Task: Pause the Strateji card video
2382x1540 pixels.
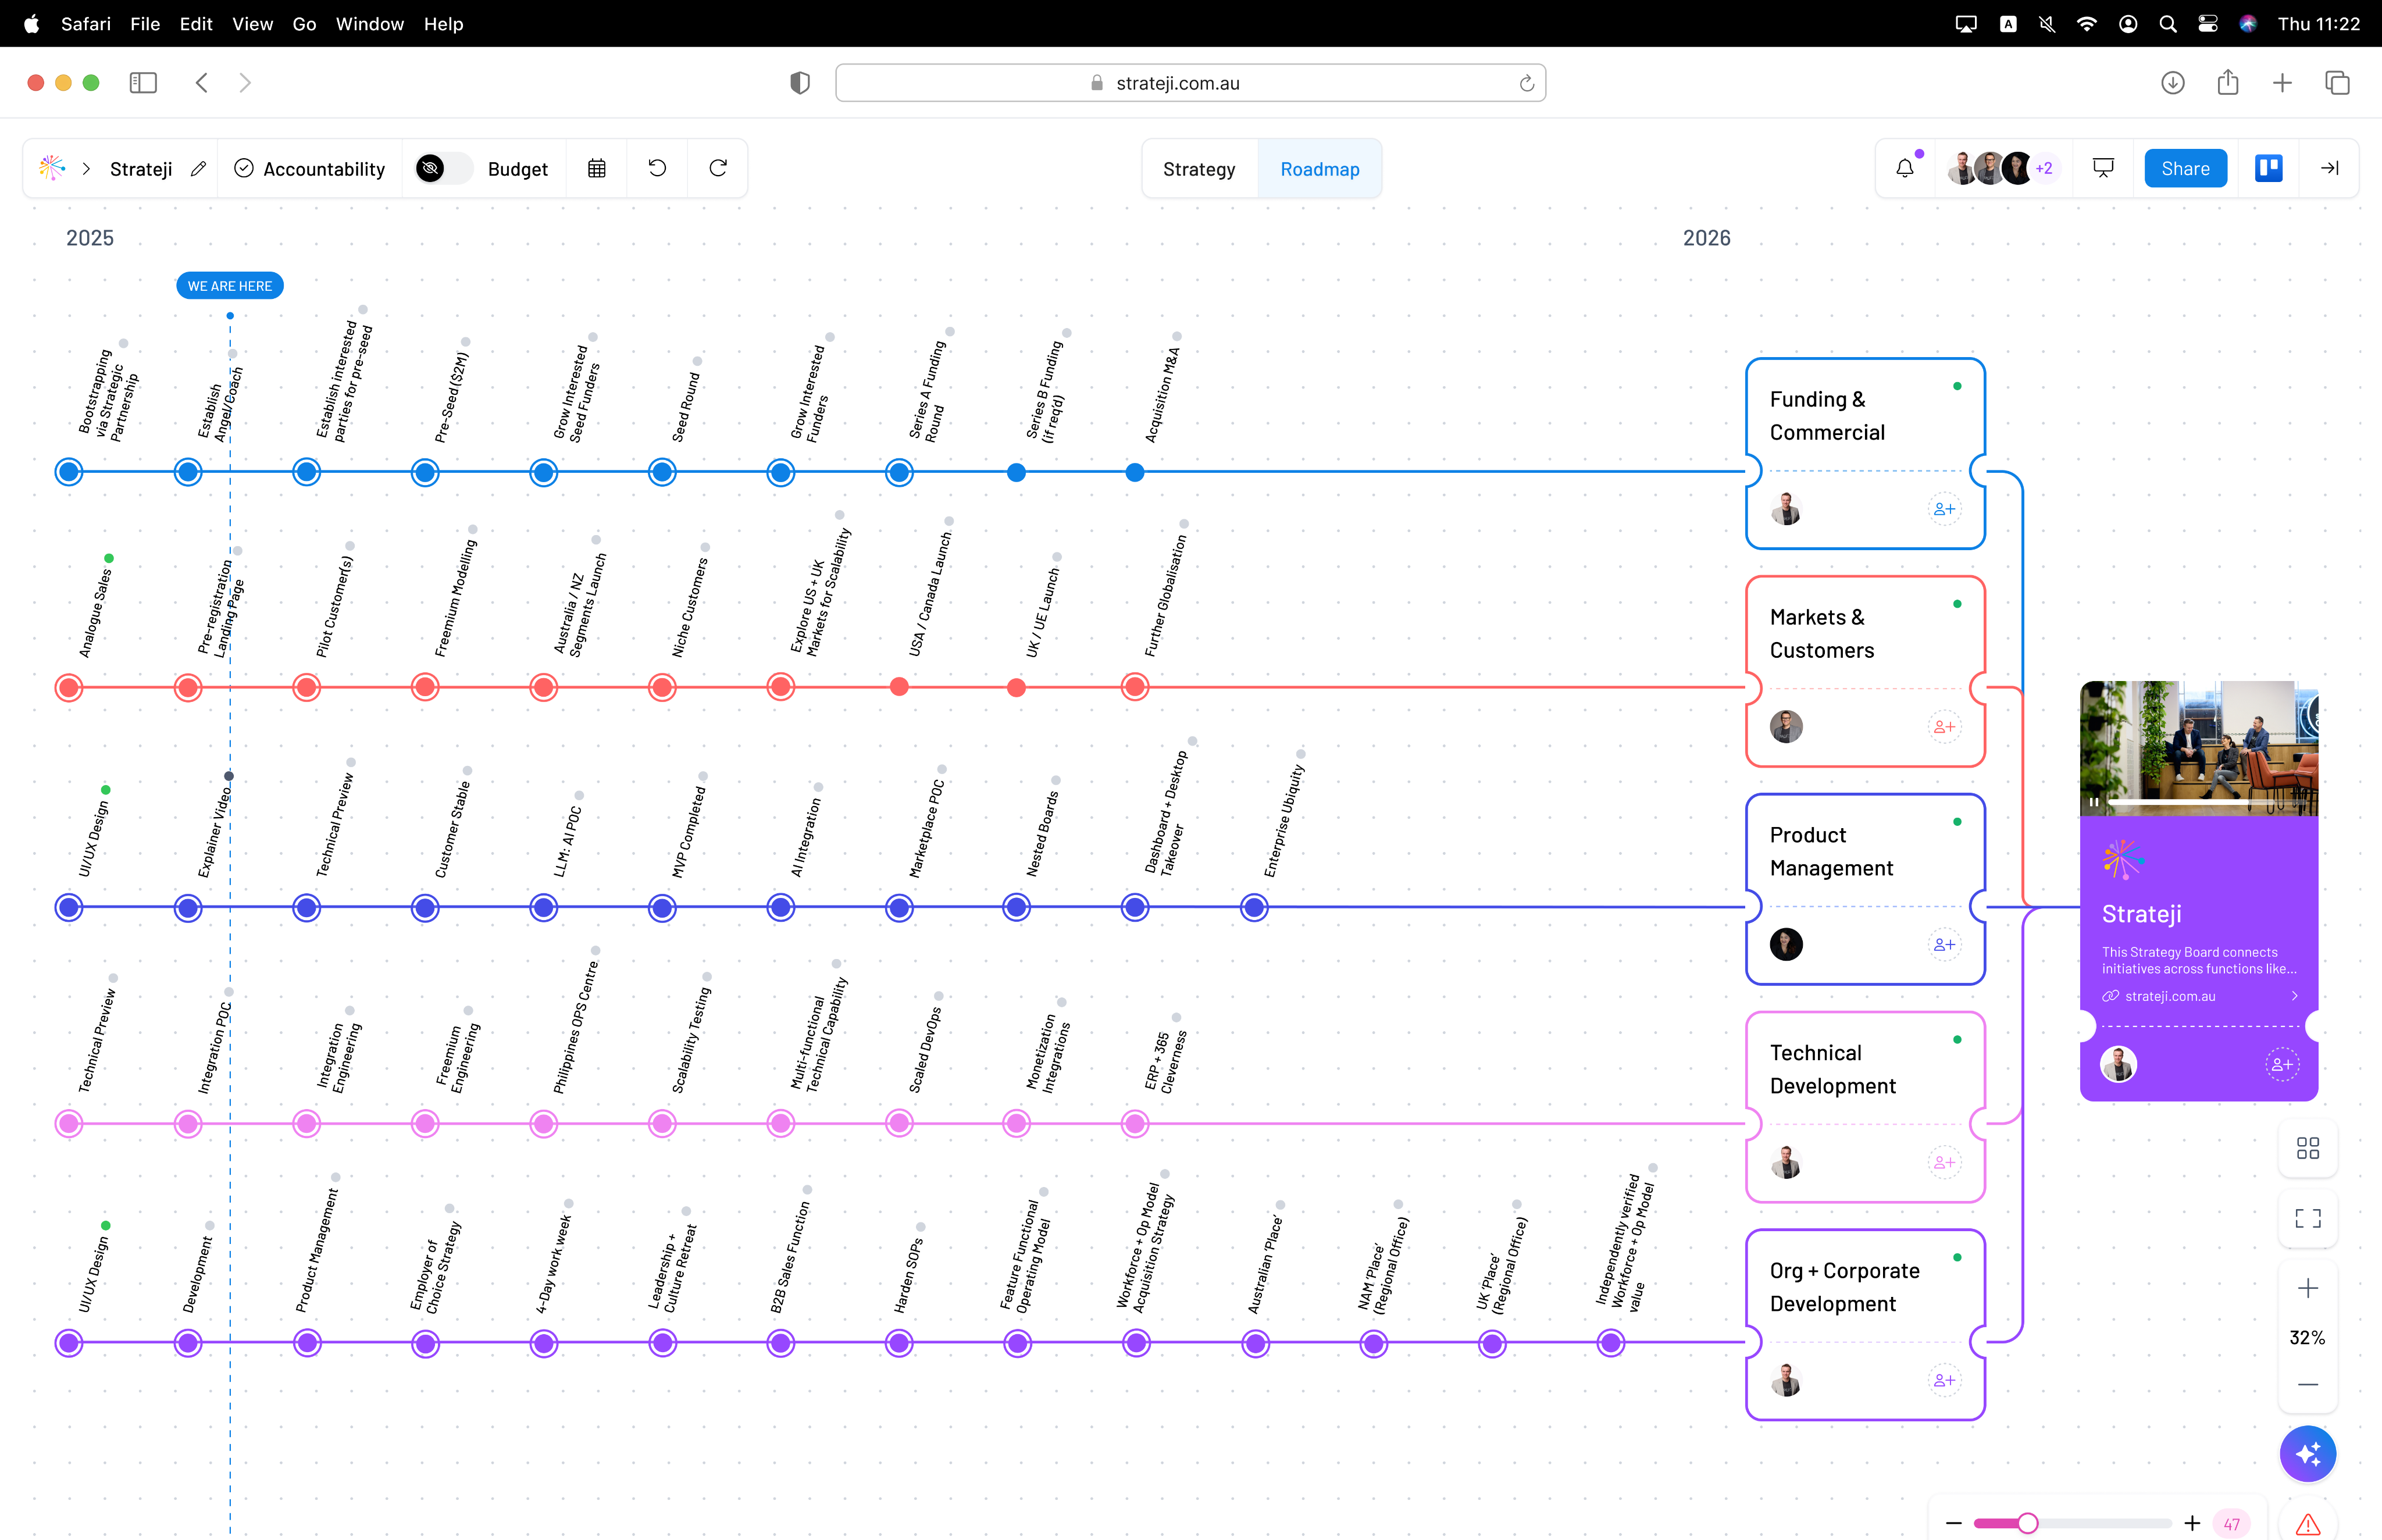Action: click(x=2094, y=802)
